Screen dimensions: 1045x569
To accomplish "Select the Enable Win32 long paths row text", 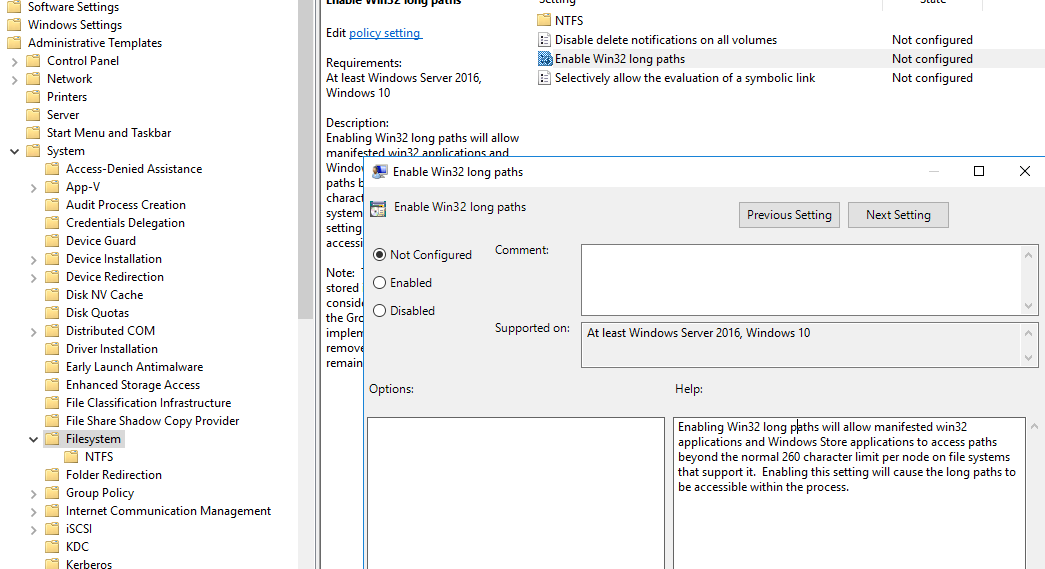I will pyautogui.click(x=620, y=59).
